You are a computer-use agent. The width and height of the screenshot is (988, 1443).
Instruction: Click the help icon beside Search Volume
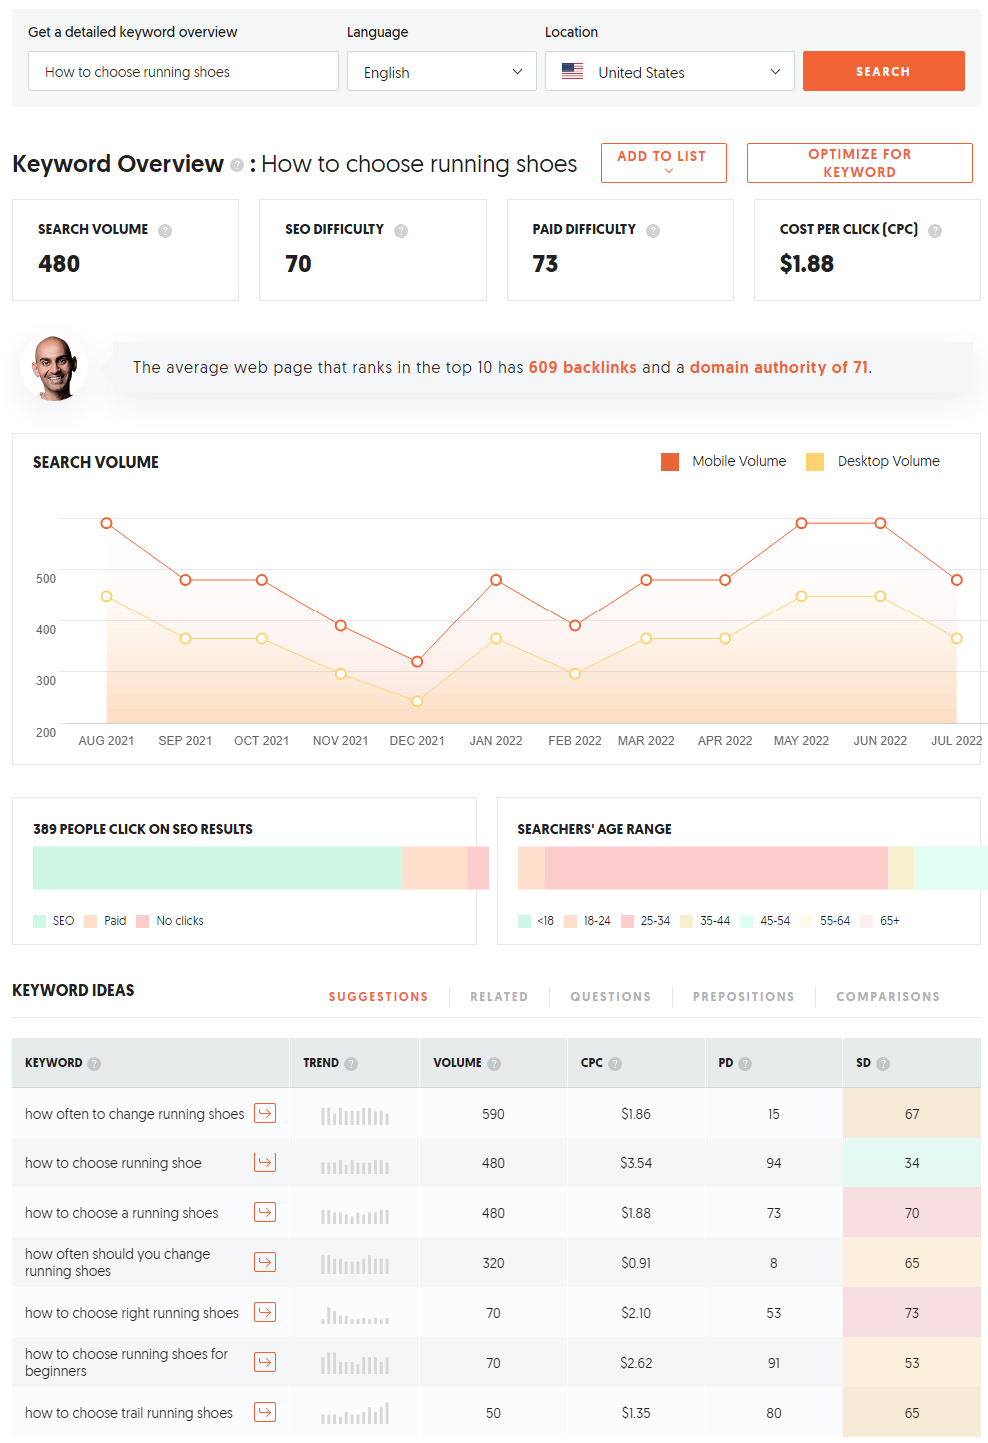click(165, 230)
